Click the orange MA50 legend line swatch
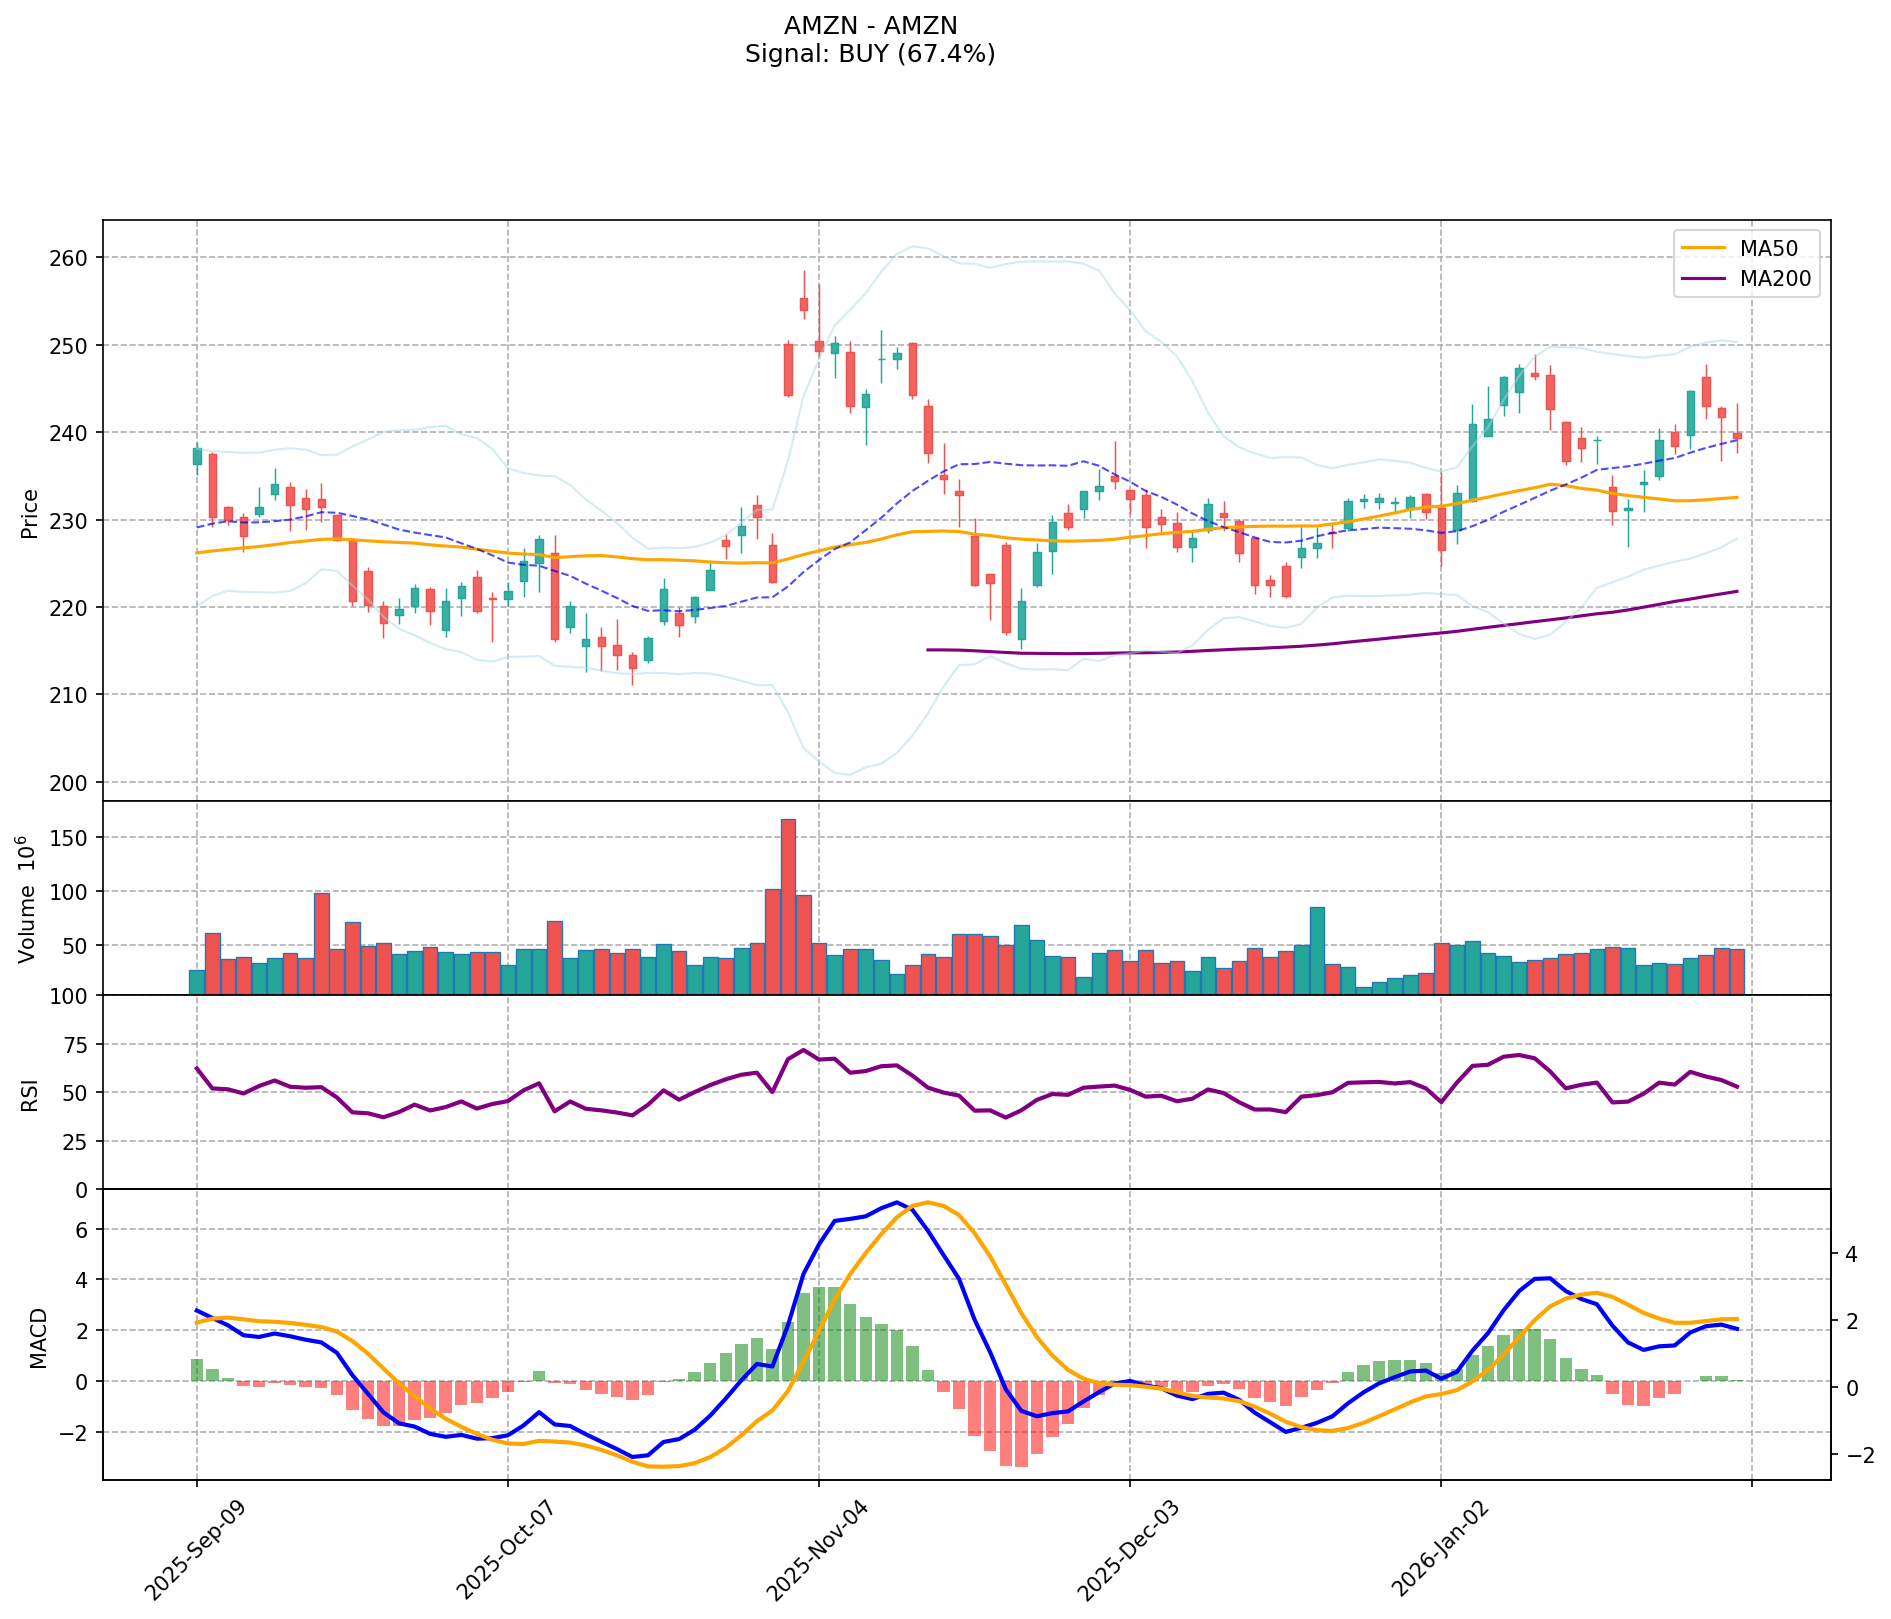1891x1619 pixels. click(x=1703, y=247)
